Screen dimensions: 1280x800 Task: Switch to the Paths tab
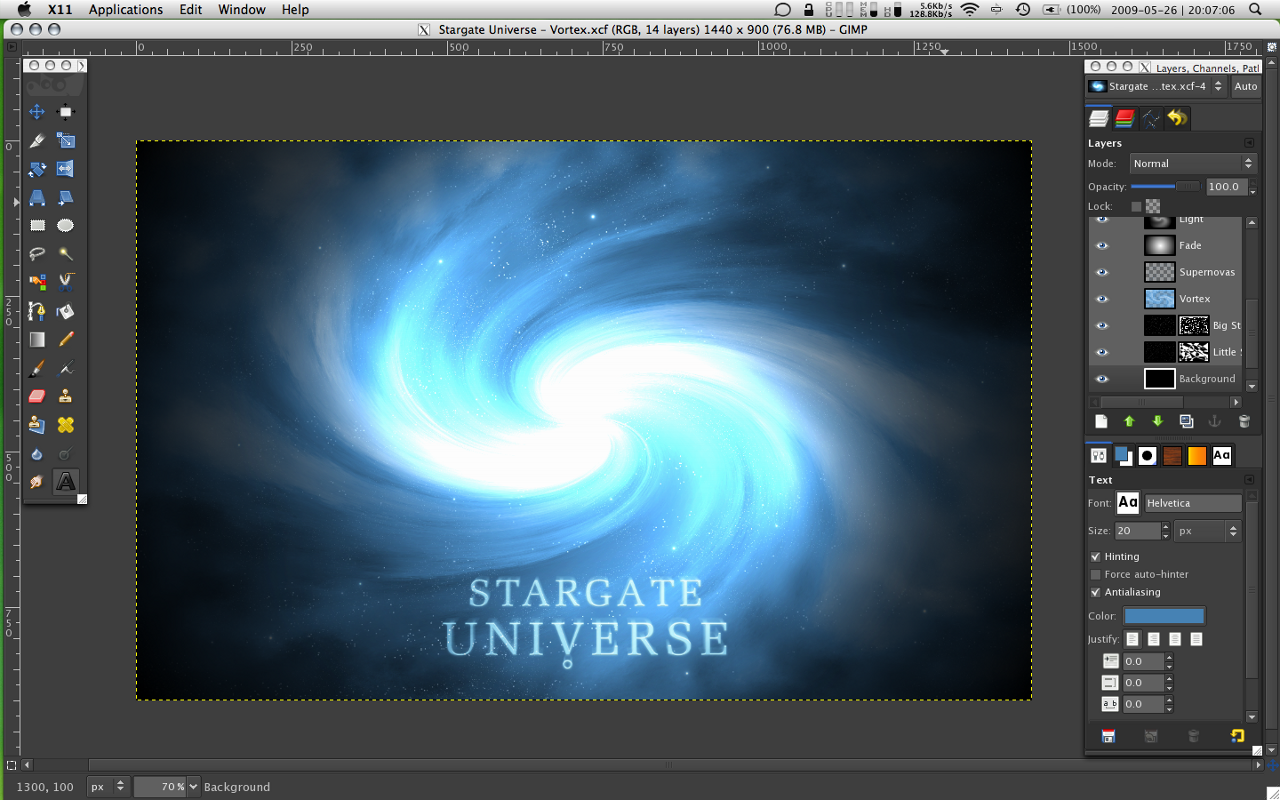1151,119
